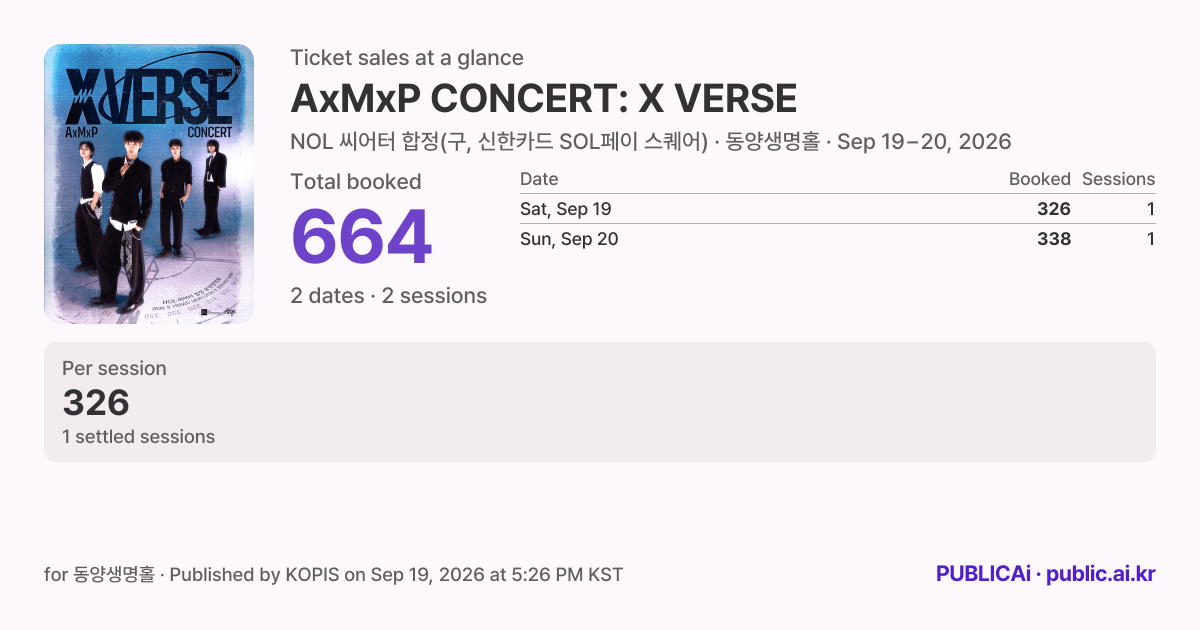Select the Sat, Sep 19 row

(x=837, y=209)
